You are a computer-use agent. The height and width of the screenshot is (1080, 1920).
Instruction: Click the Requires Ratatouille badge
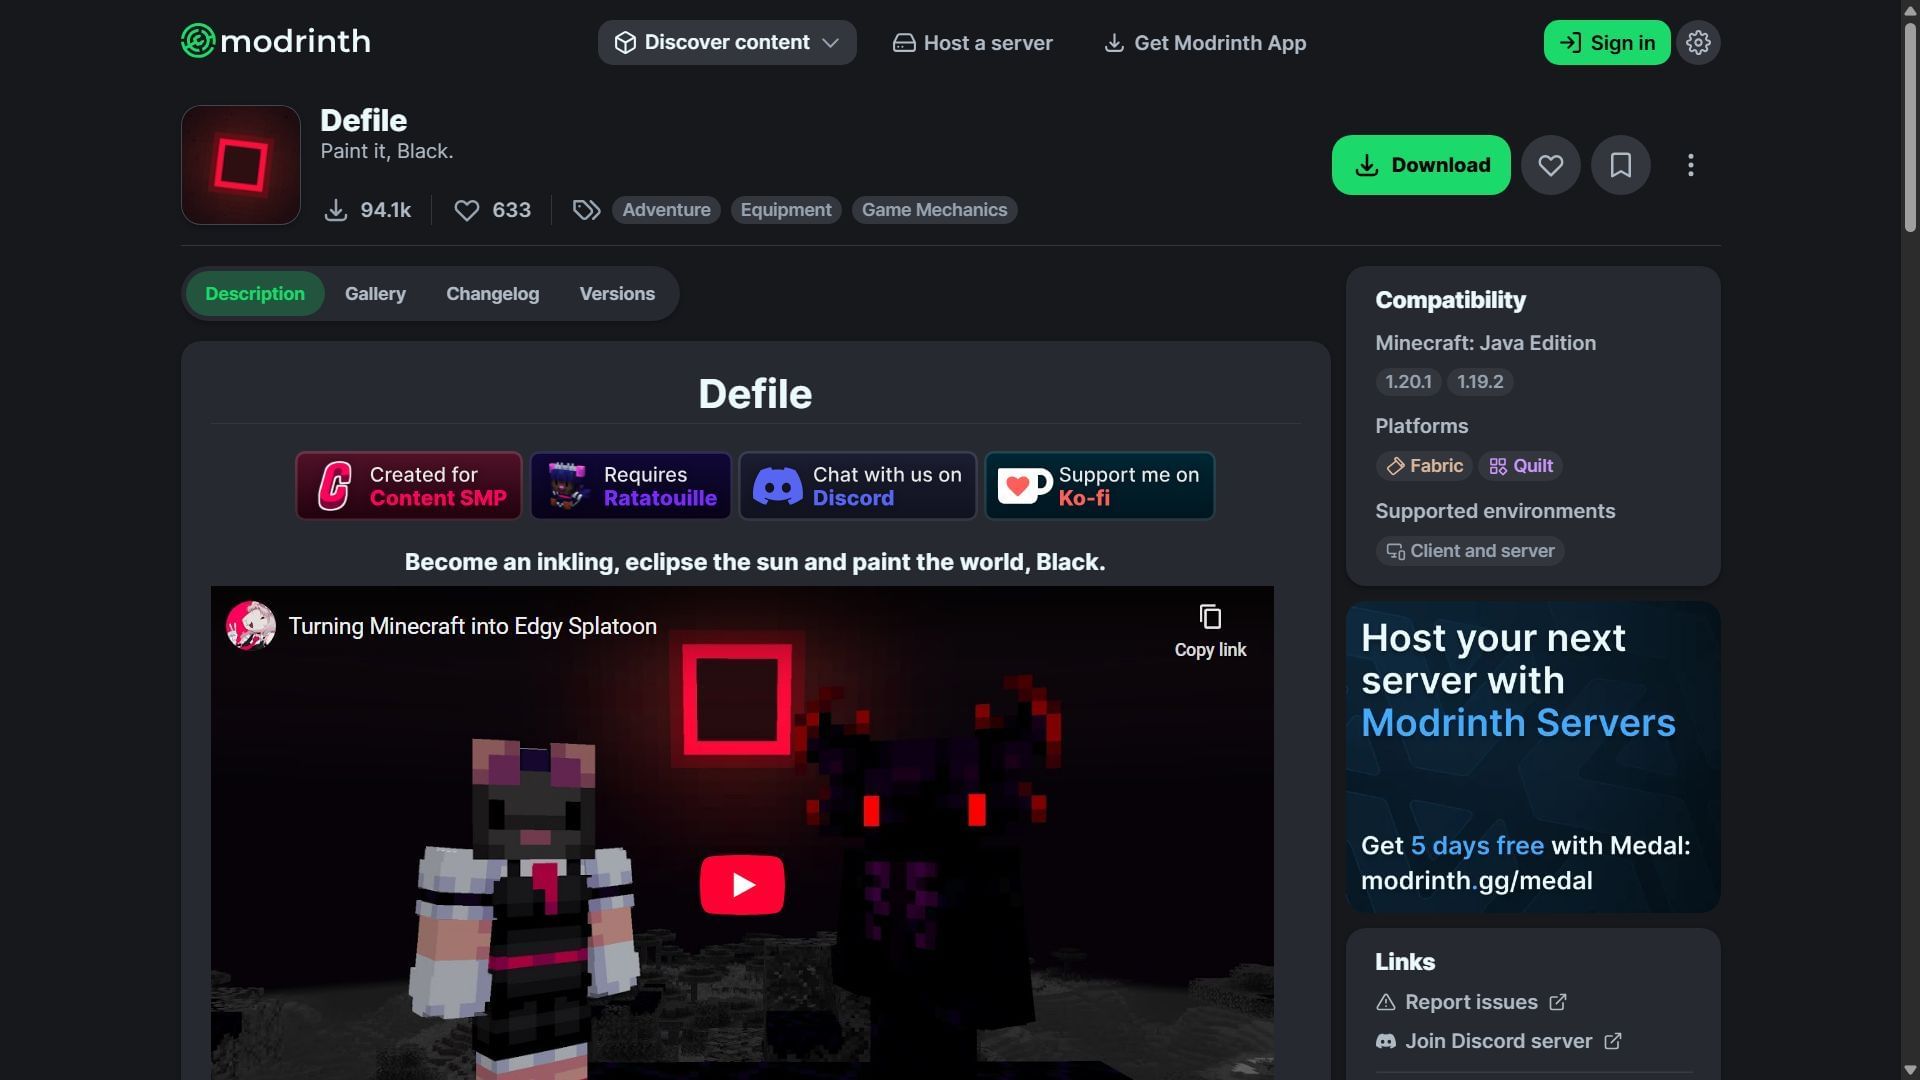631,486
